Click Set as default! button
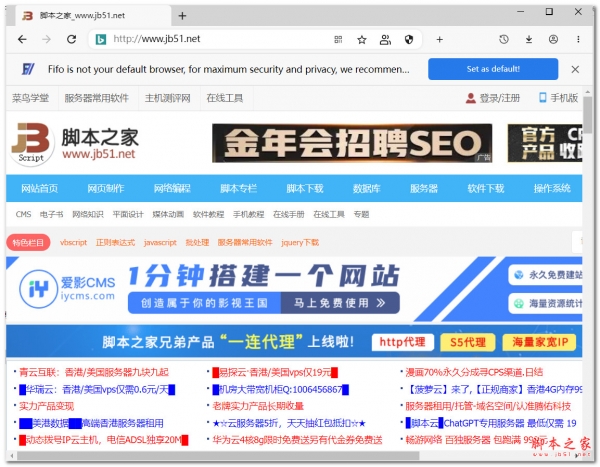Image resolution: width=600 pixels, height=467 pixels. coord(493,69)
